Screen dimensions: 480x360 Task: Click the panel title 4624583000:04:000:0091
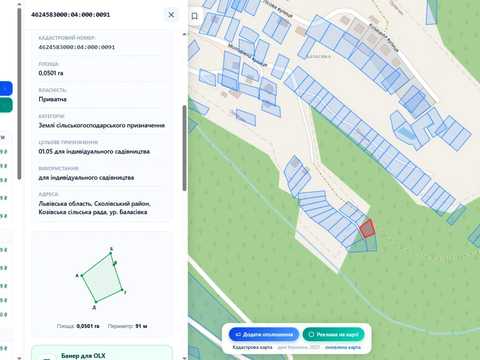click(70, 15)
